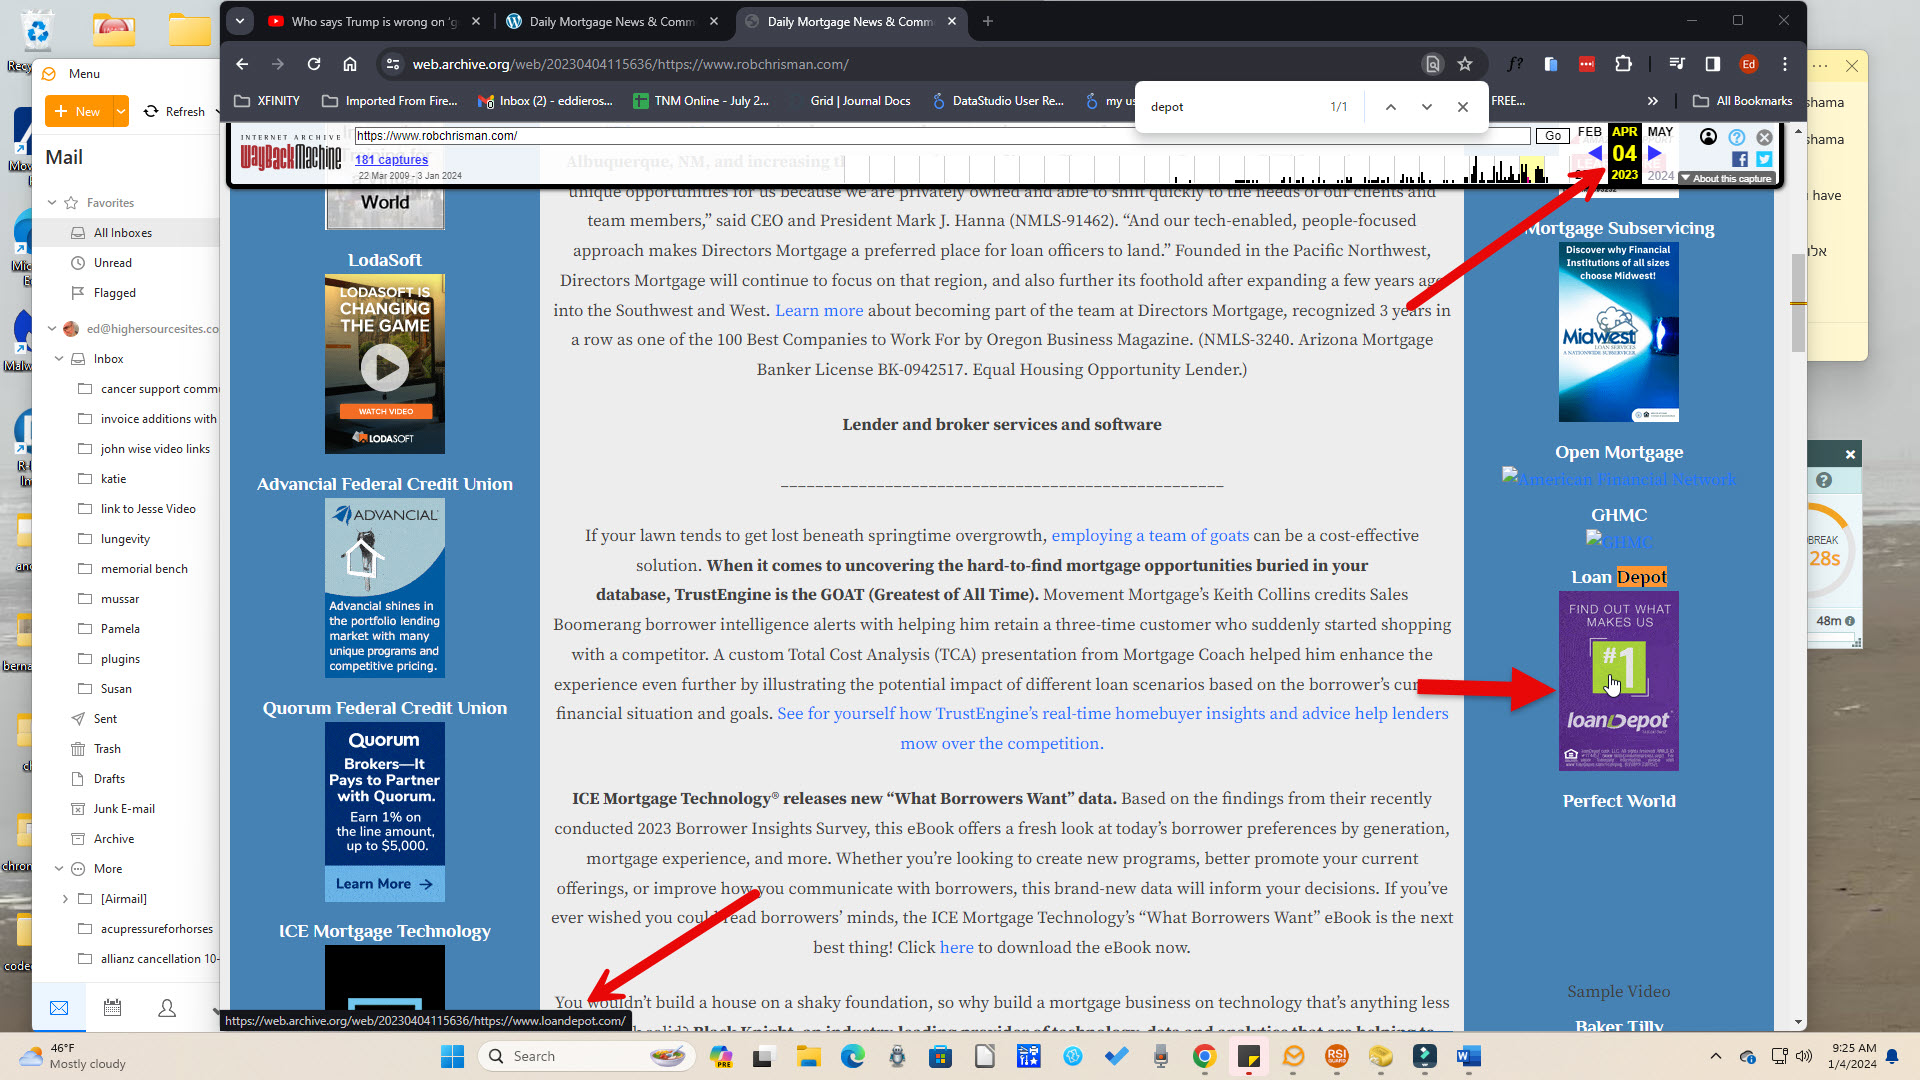The height and width of the screenshot is (1080, 1920).
Task: Open the Midwest subservicing ad image
Action: [1619, 332]
